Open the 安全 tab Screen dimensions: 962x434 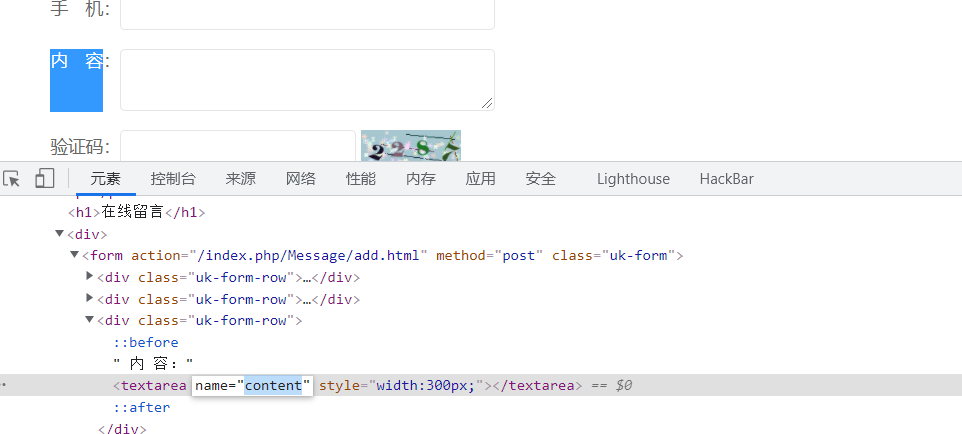(x=540, y=179)
